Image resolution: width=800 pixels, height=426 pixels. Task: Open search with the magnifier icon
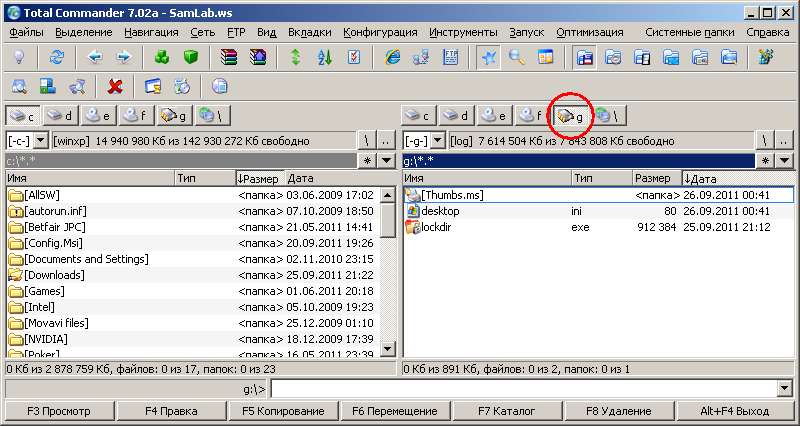coord(517,57)
